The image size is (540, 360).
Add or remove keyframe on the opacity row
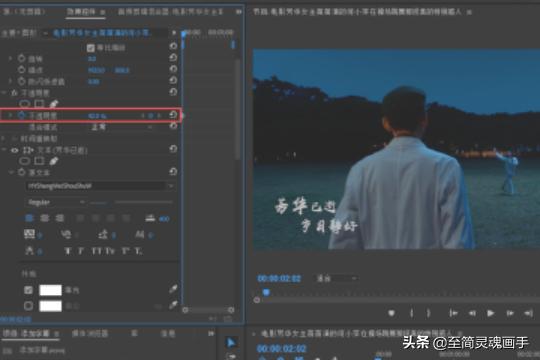(150, 116)
